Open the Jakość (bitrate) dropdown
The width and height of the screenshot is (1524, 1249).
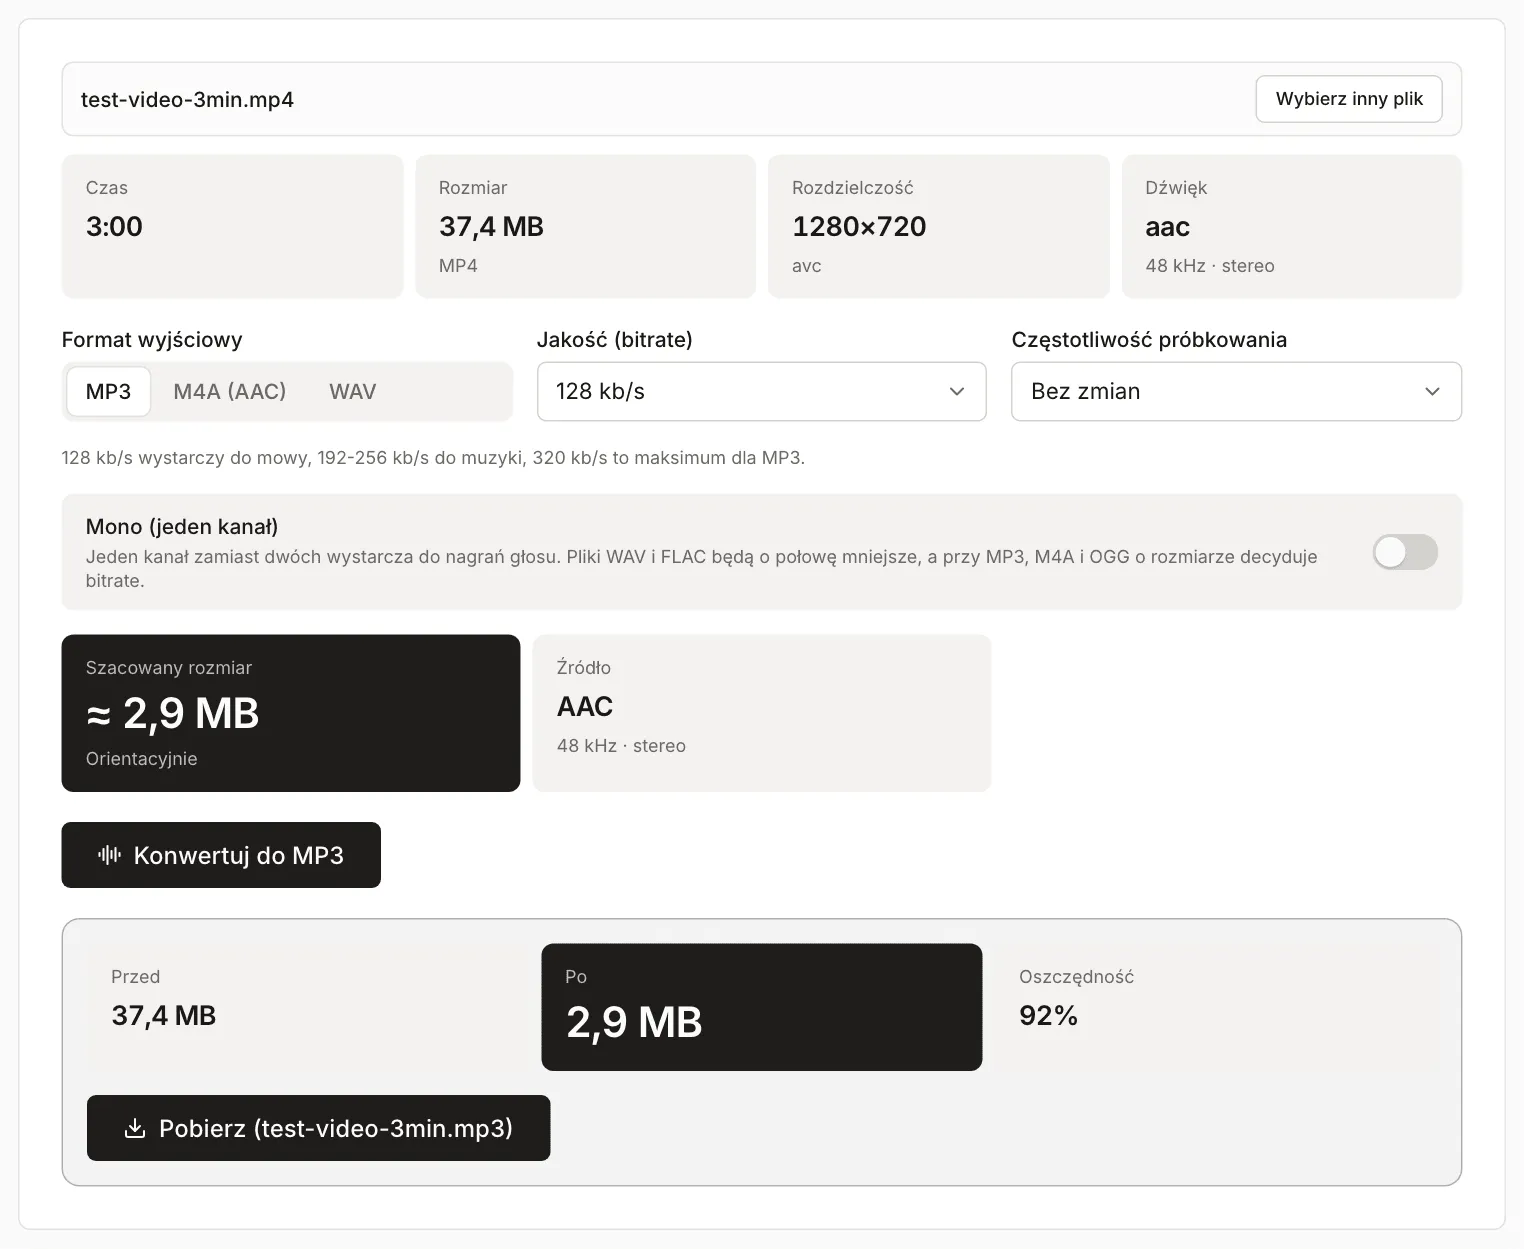tap(761, 391)
